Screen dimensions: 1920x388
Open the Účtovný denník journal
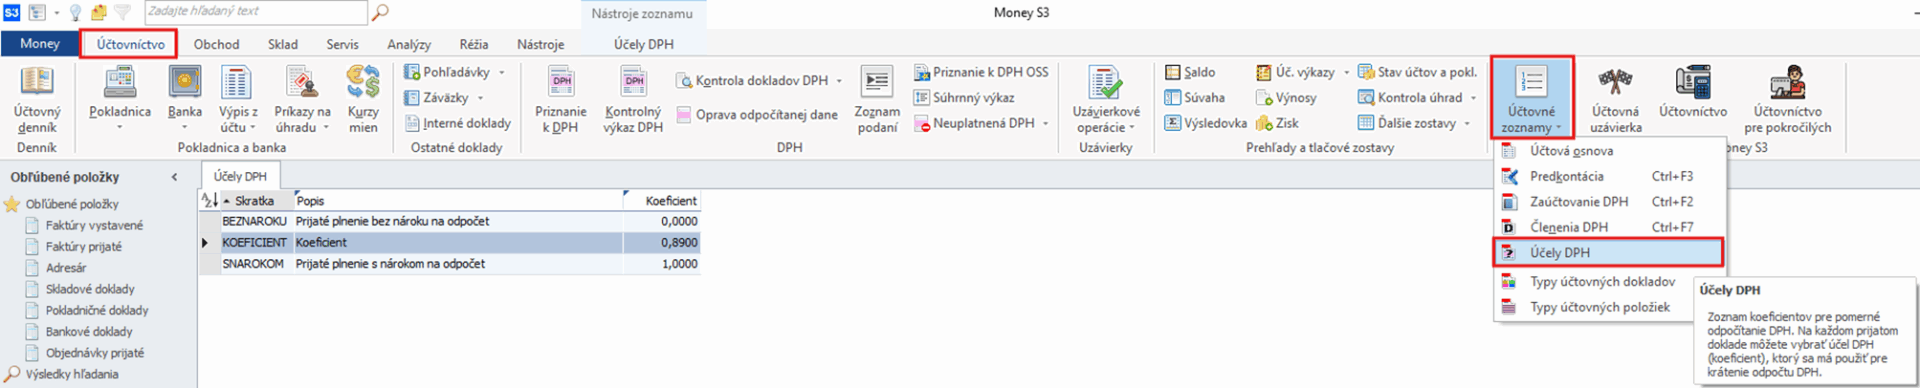coord(37,99)
